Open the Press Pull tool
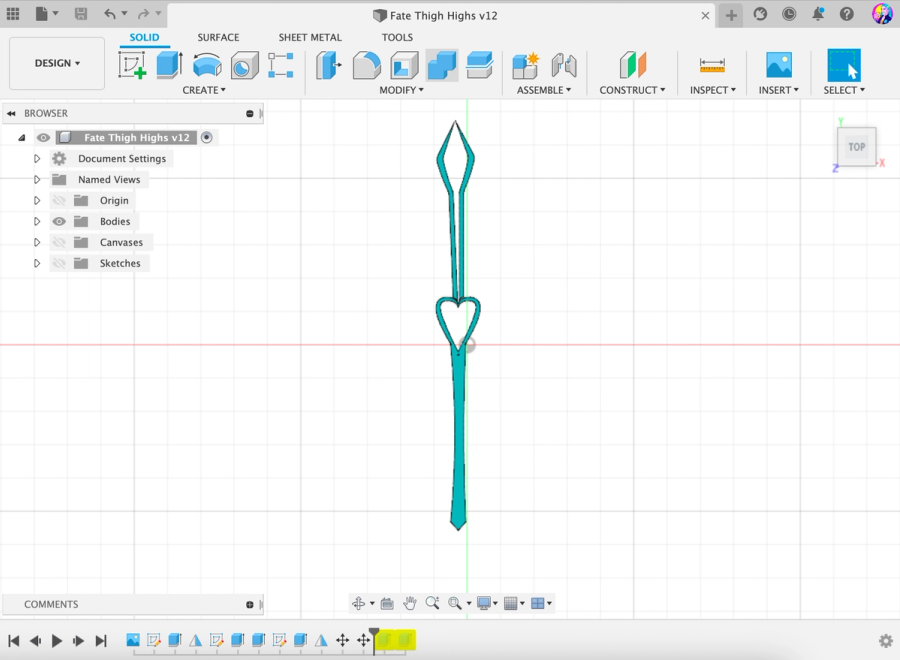This screenshot has height=660, width=900. pos(330,63)
